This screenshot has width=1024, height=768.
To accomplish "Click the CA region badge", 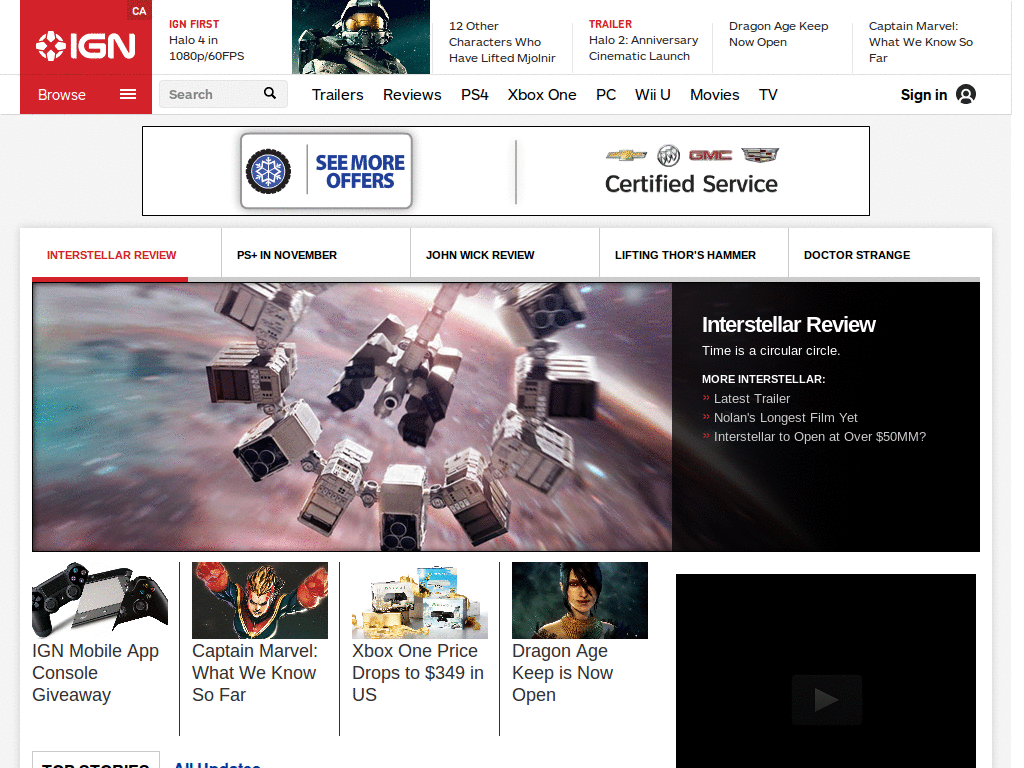I will coord(138,11).
